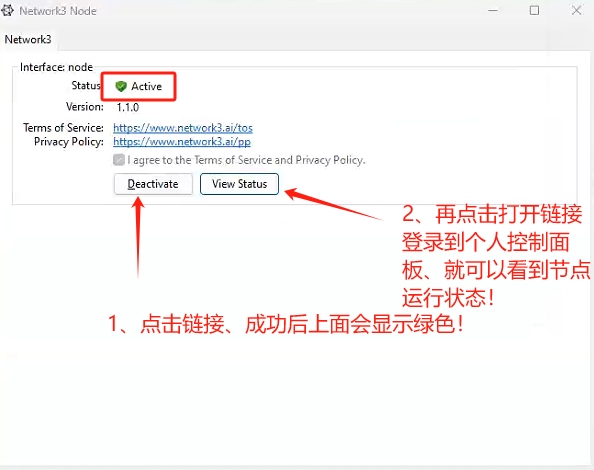Click the Privacy Policy: label

69,142
